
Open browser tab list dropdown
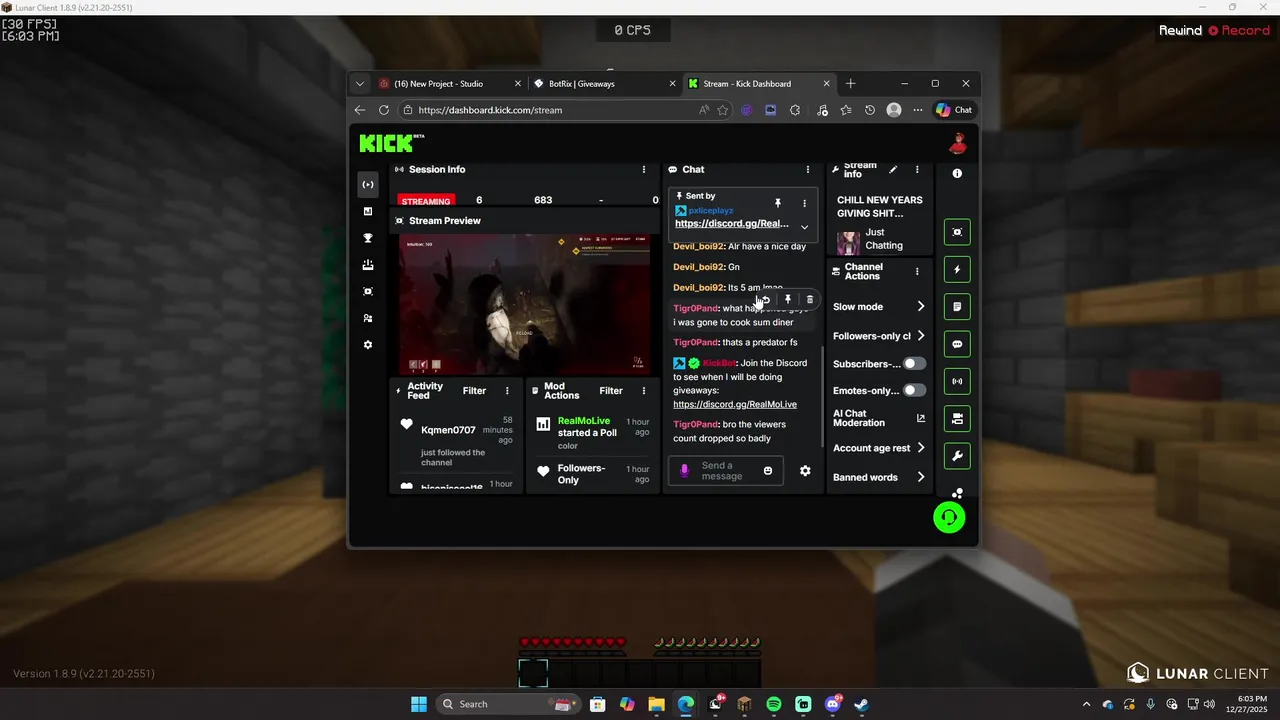360,84
